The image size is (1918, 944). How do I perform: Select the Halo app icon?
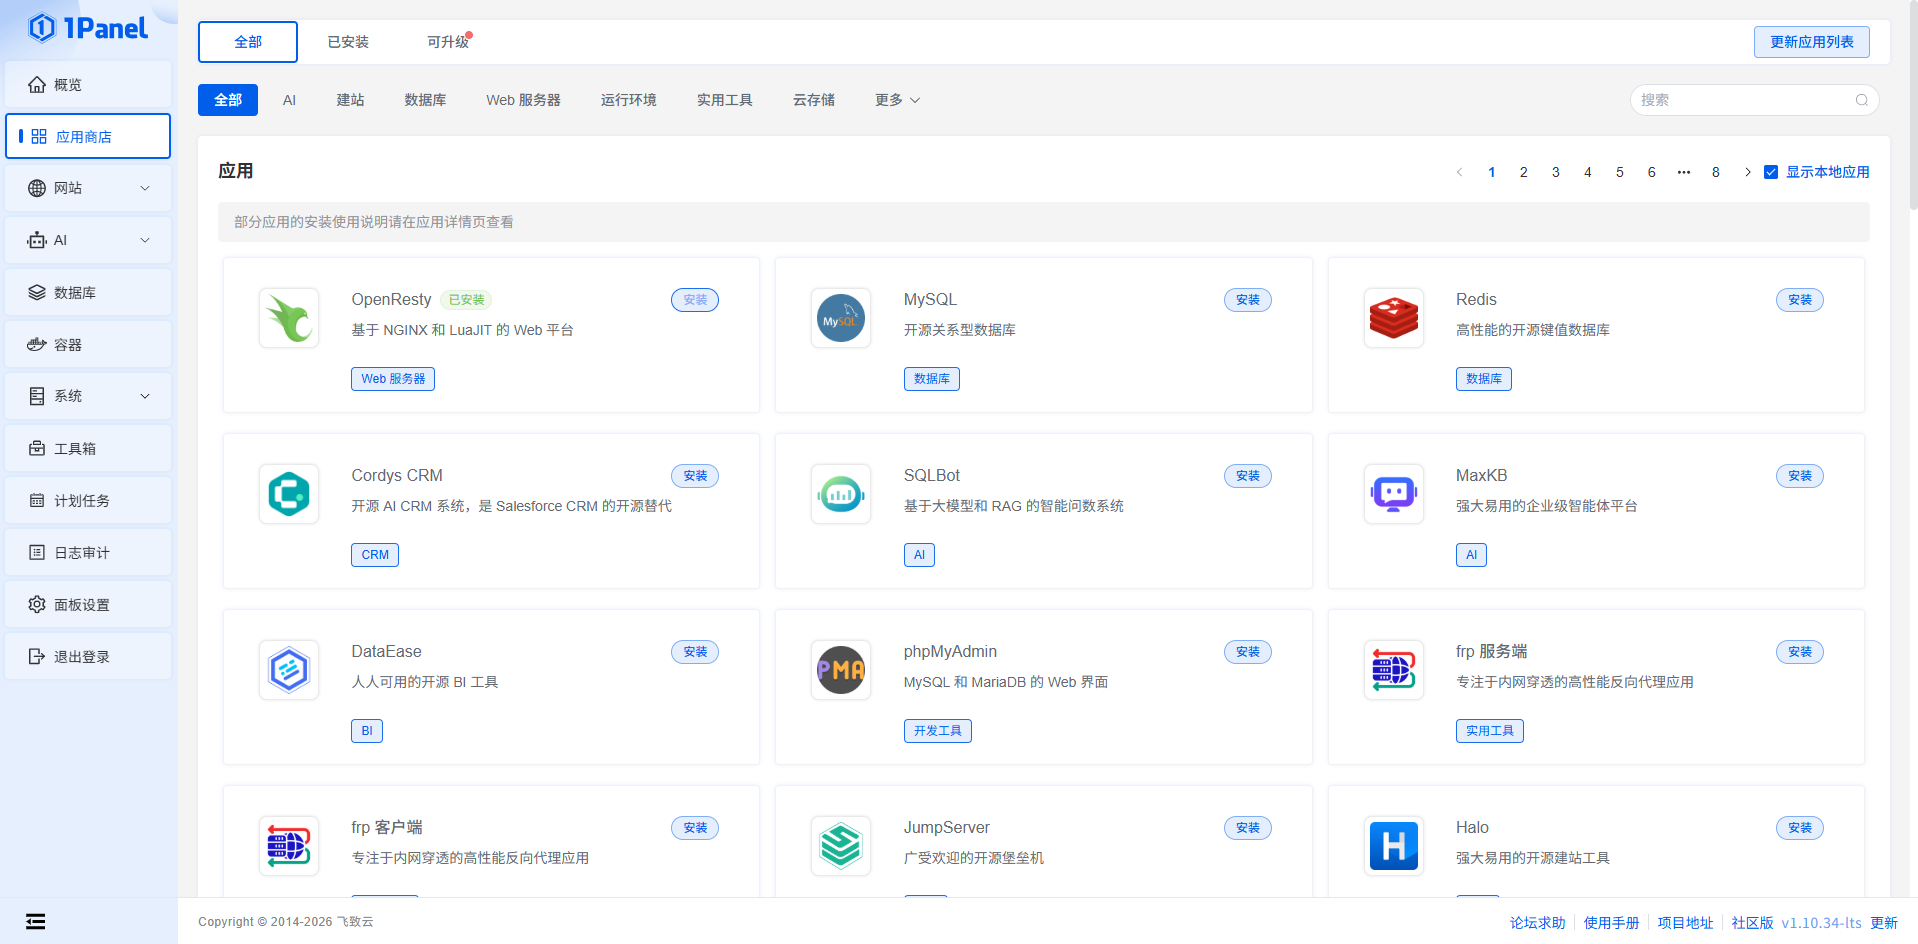tap(1393, 846)
